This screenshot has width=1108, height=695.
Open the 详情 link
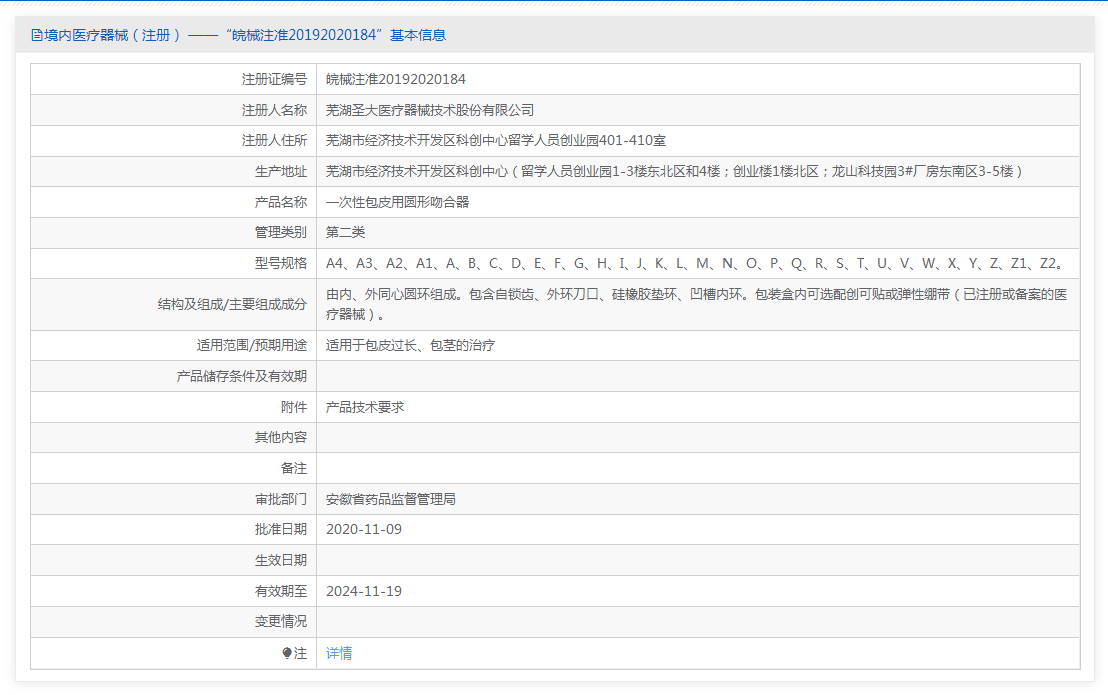[339, 653]
